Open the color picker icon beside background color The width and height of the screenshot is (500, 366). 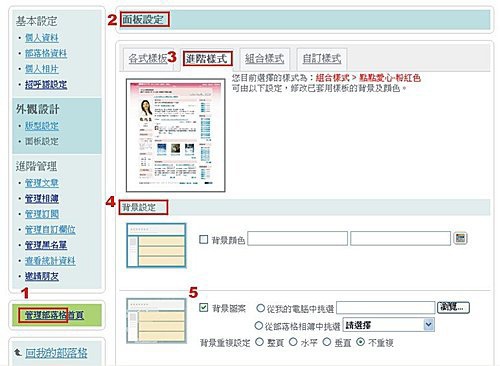coord(460,238)
